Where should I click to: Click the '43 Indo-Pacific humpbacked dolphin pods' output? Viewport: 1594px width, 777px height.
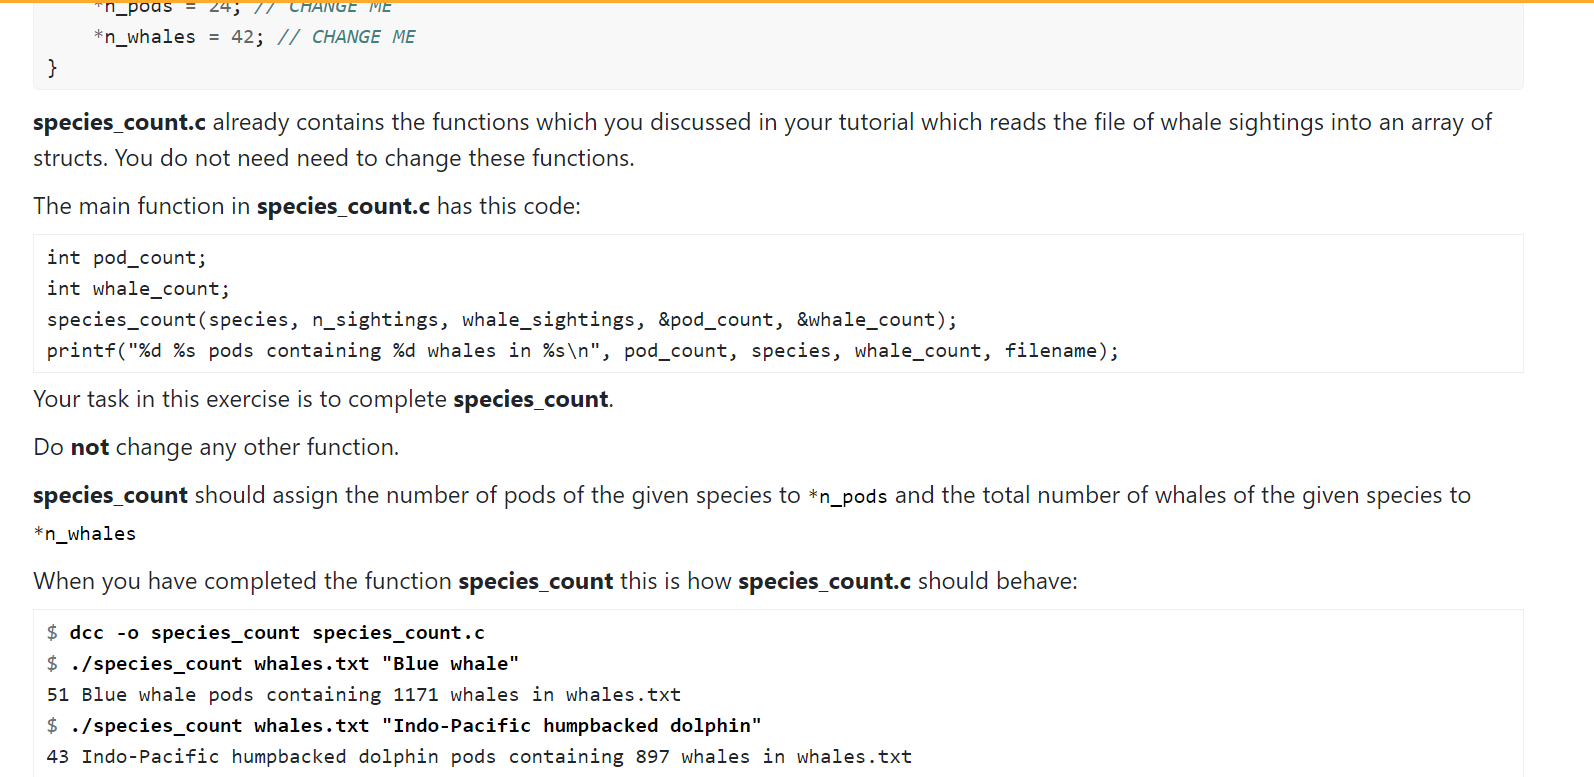[479, 757]
